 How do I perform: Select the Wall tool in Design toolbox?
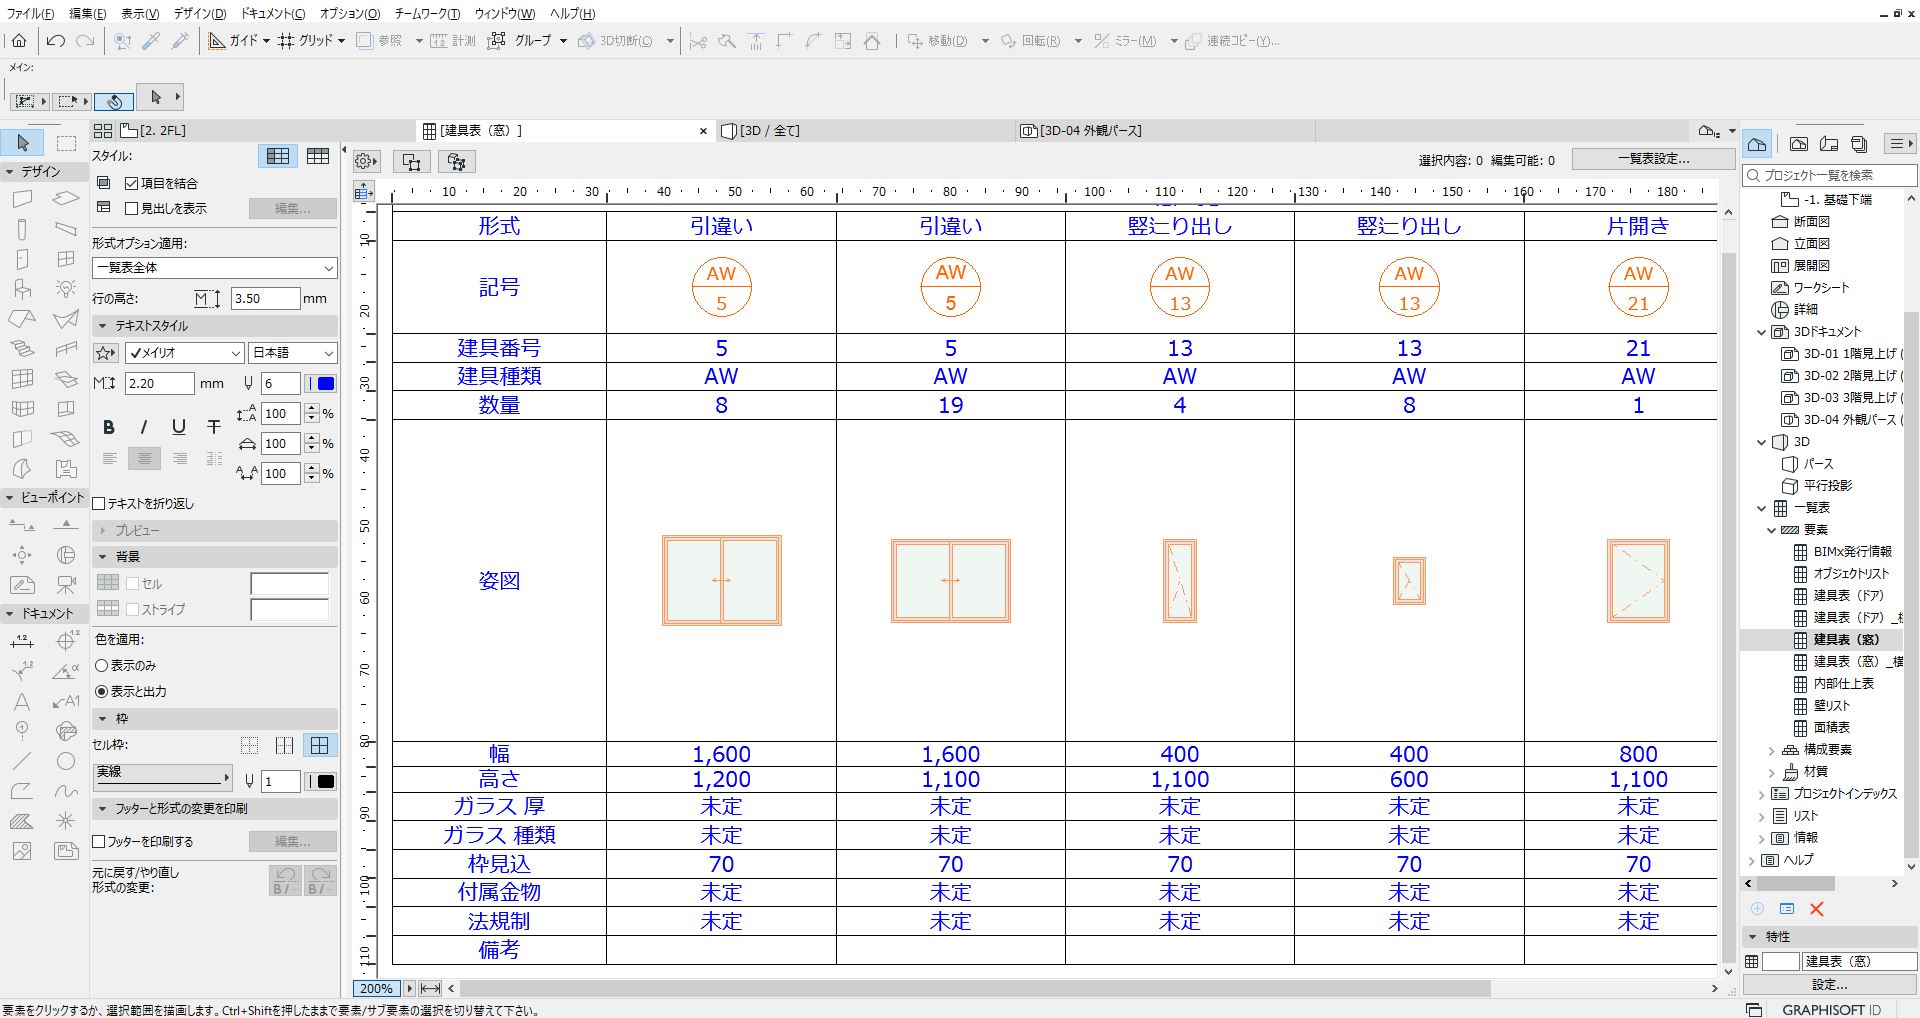click(22, 199)
